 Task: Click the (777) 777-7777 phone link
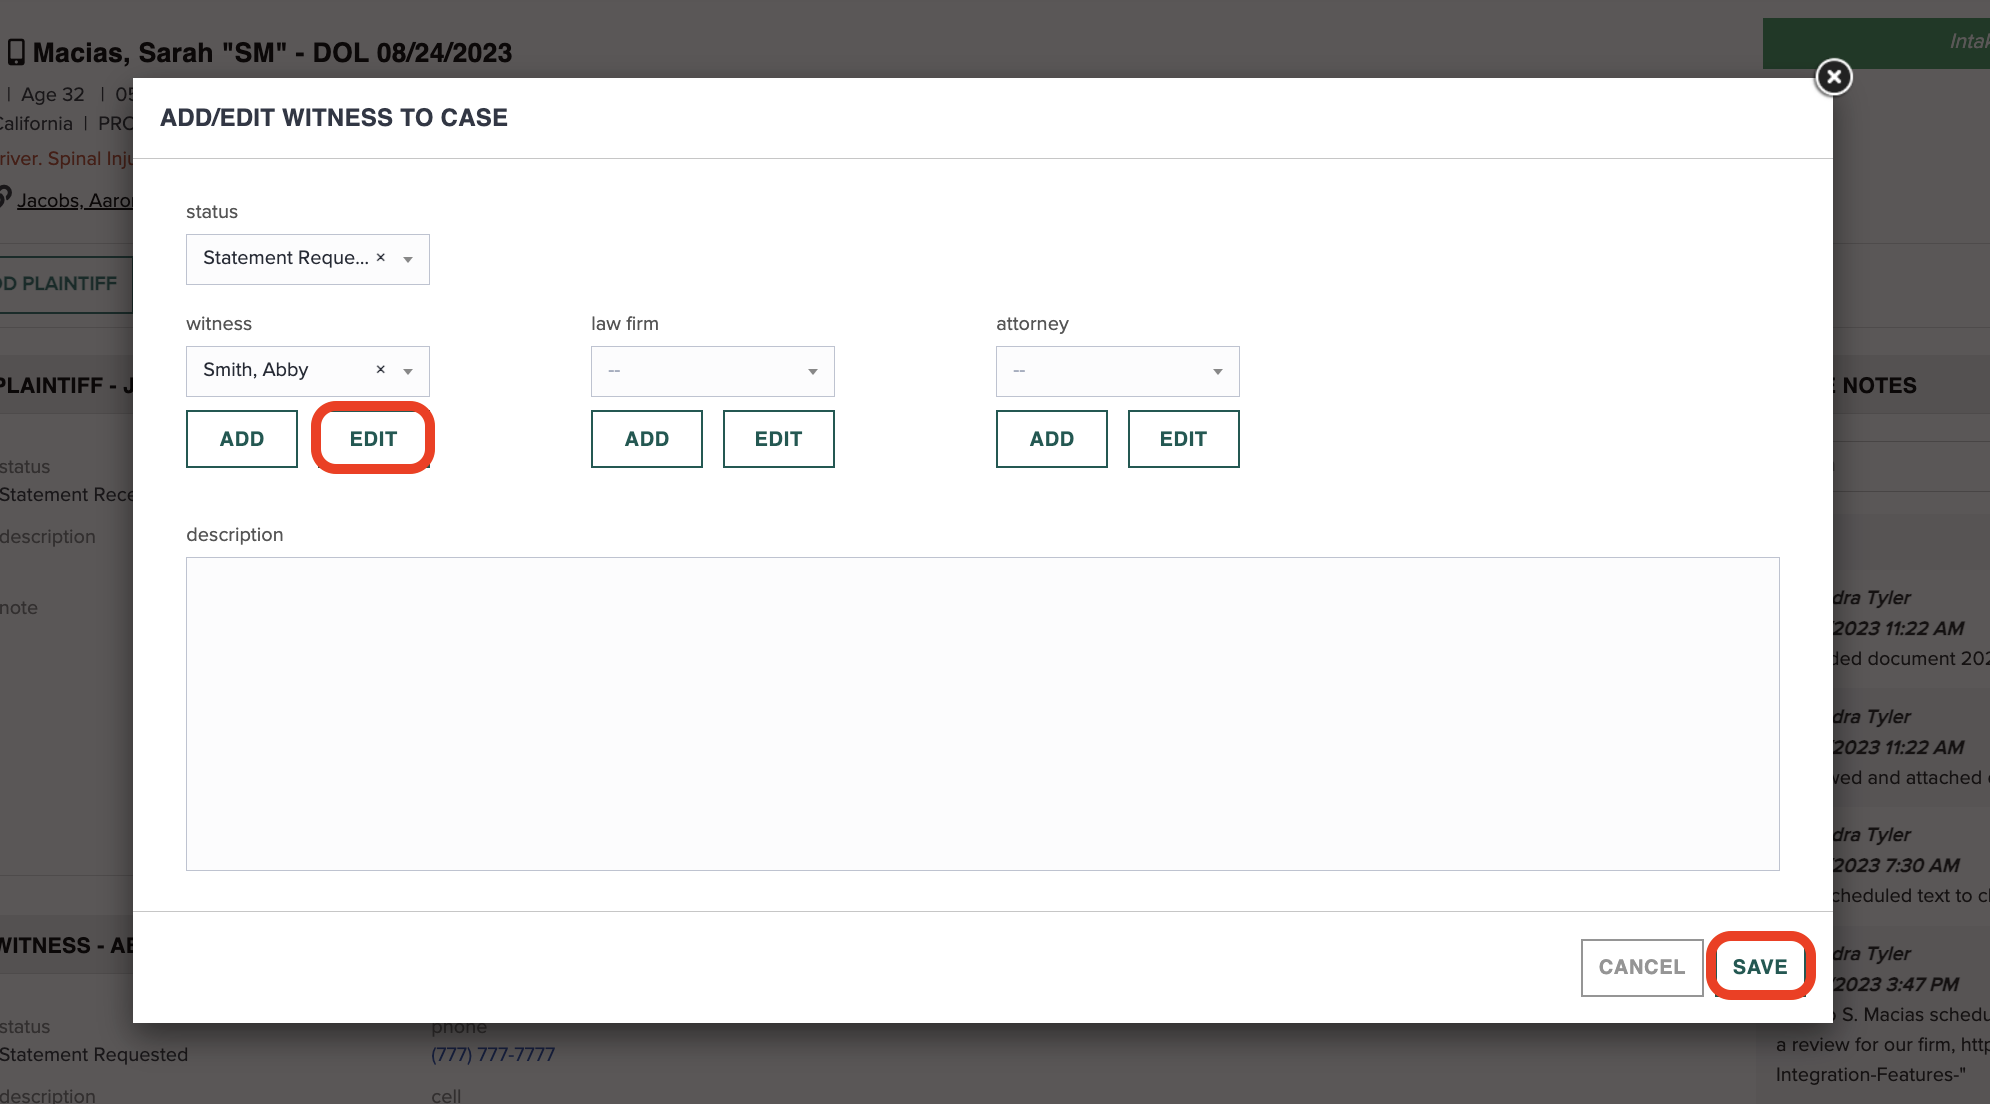(493, 1054)
